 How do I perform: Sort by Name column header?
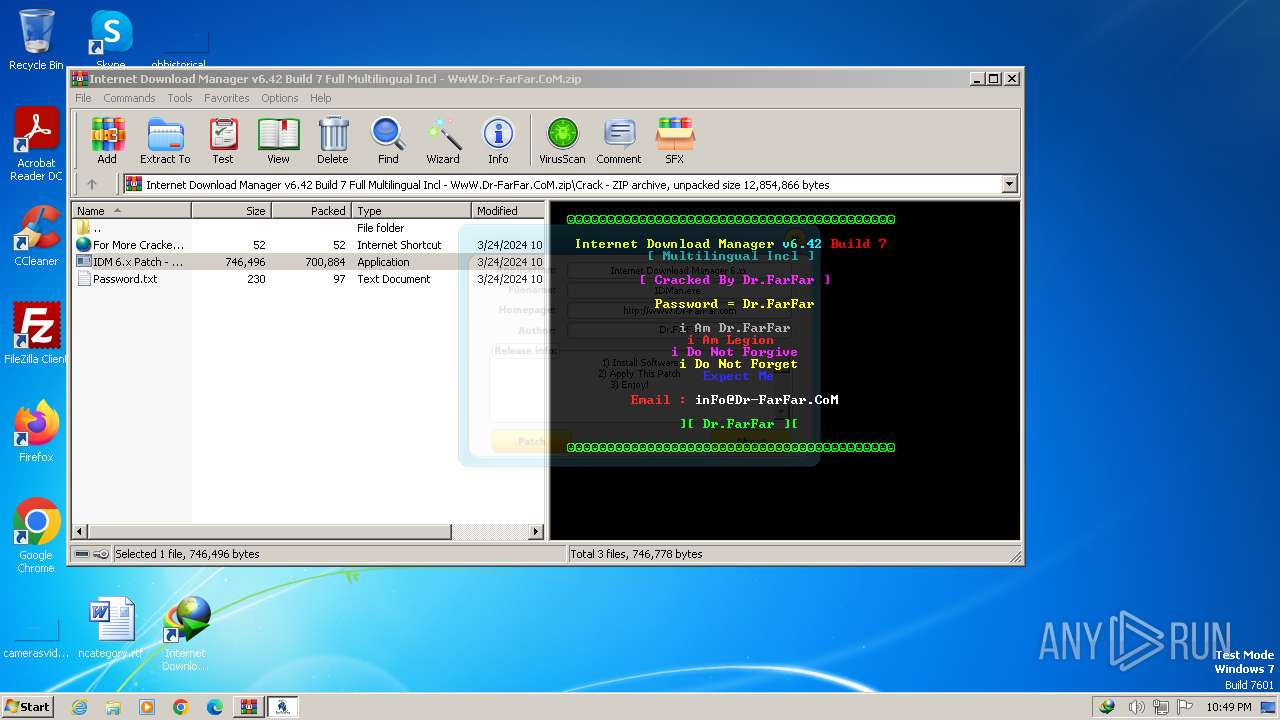coord(131,210)
